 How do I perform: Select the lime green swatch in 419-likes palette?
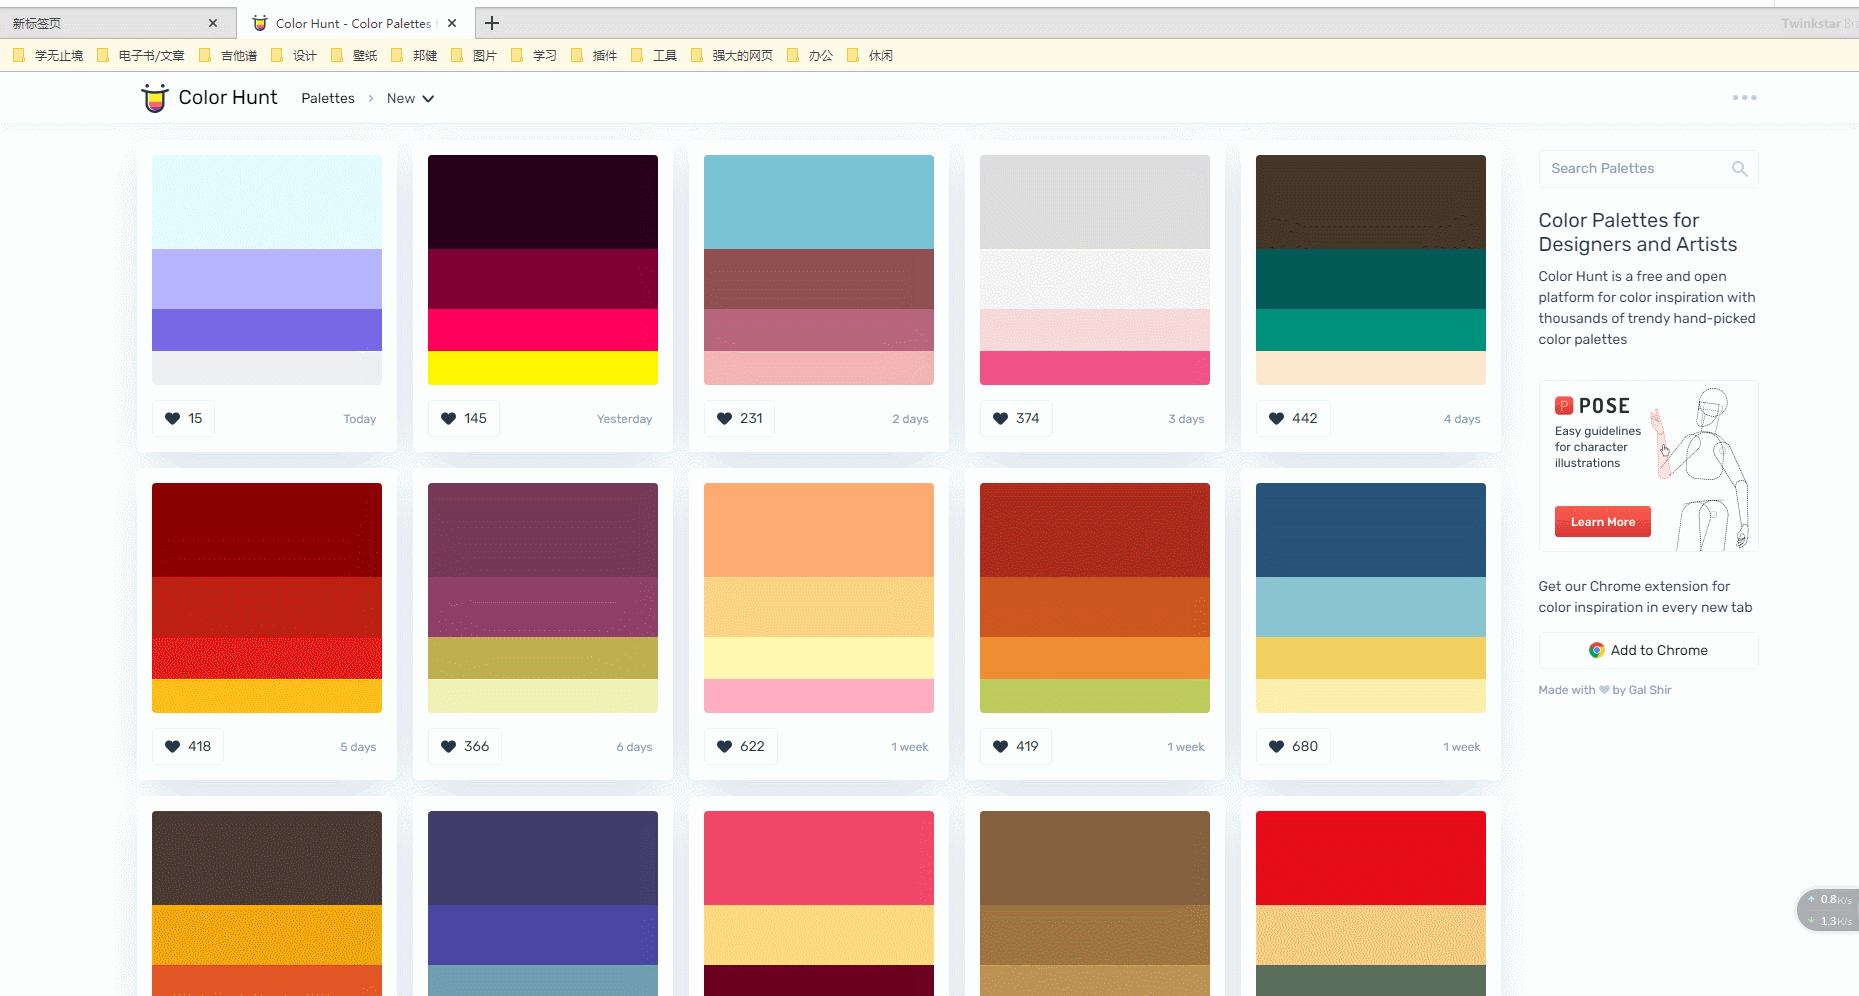tap(1095, 696)
